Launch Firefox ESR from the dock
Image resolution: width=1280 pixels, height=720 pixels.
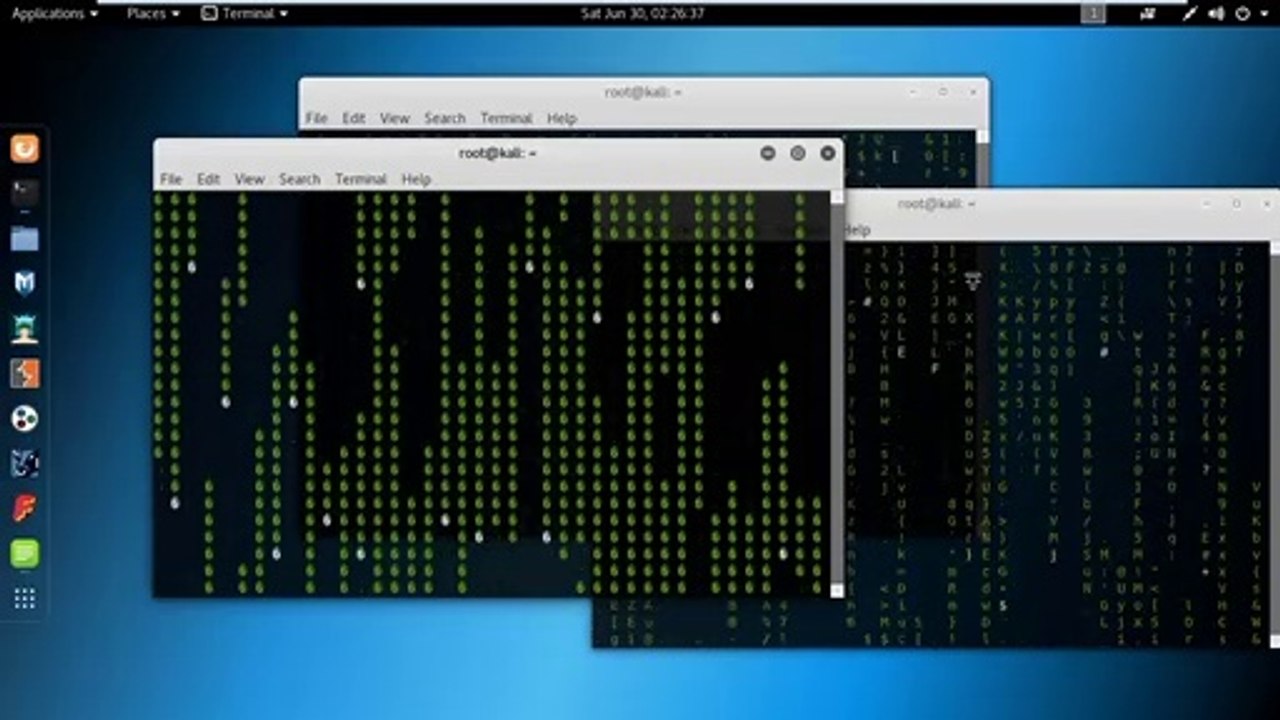coord(25,150)
